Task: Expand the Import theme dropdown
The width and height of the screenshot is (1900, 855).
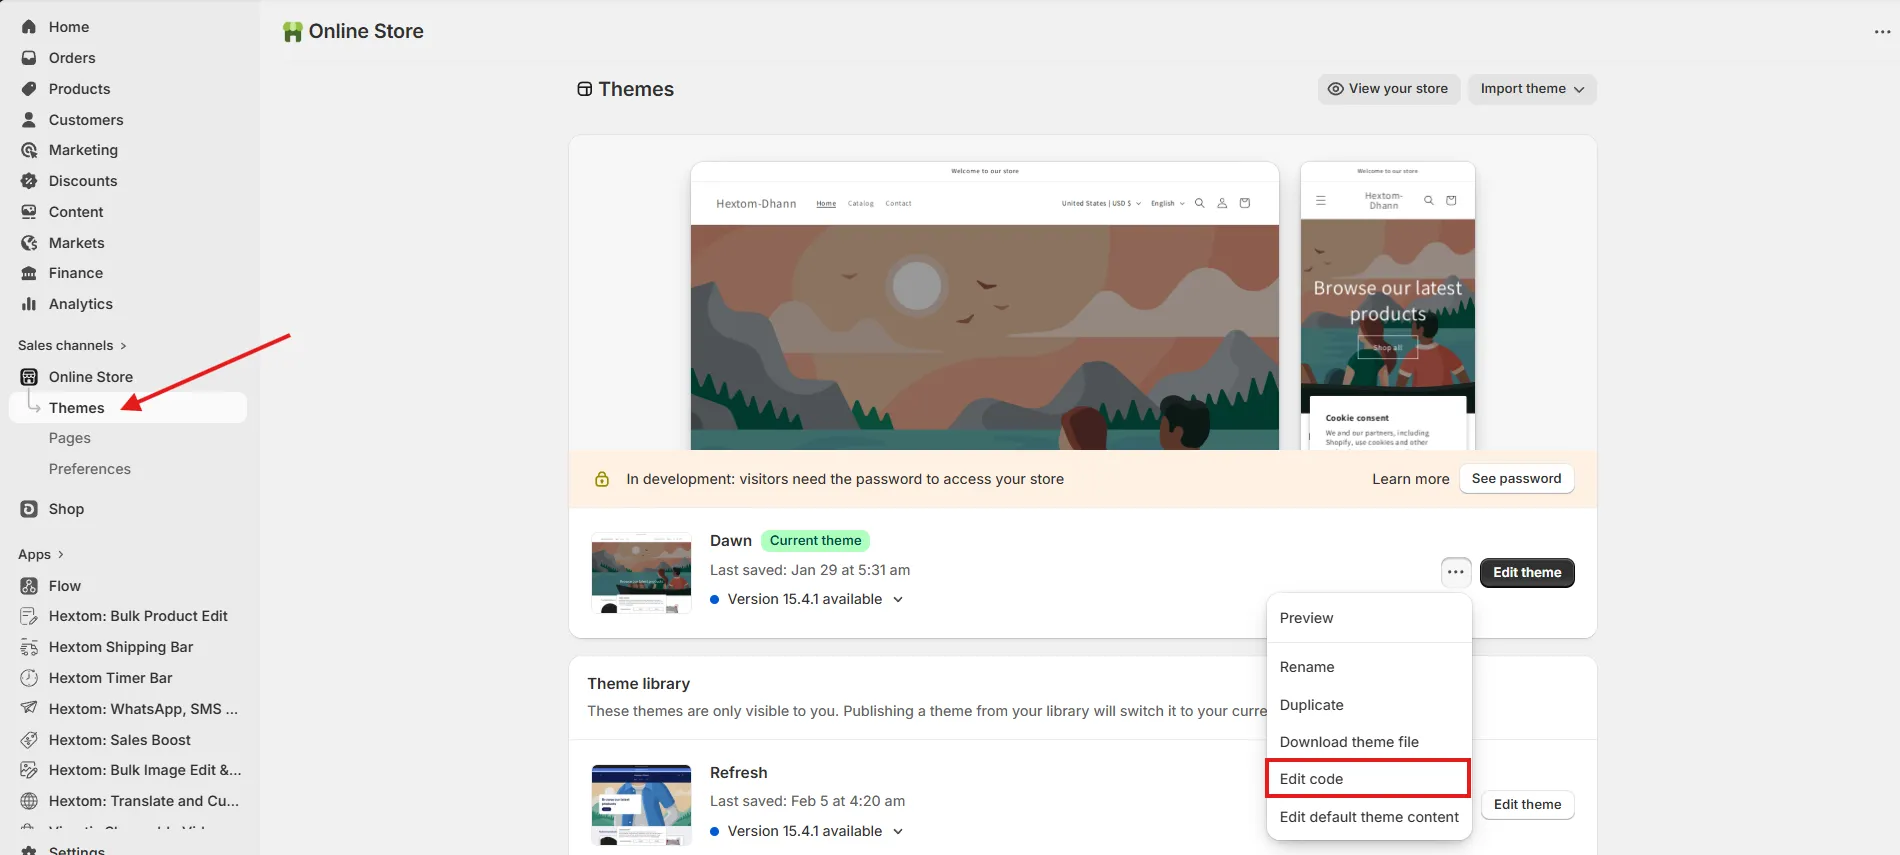Action: tap(1532, 89)
